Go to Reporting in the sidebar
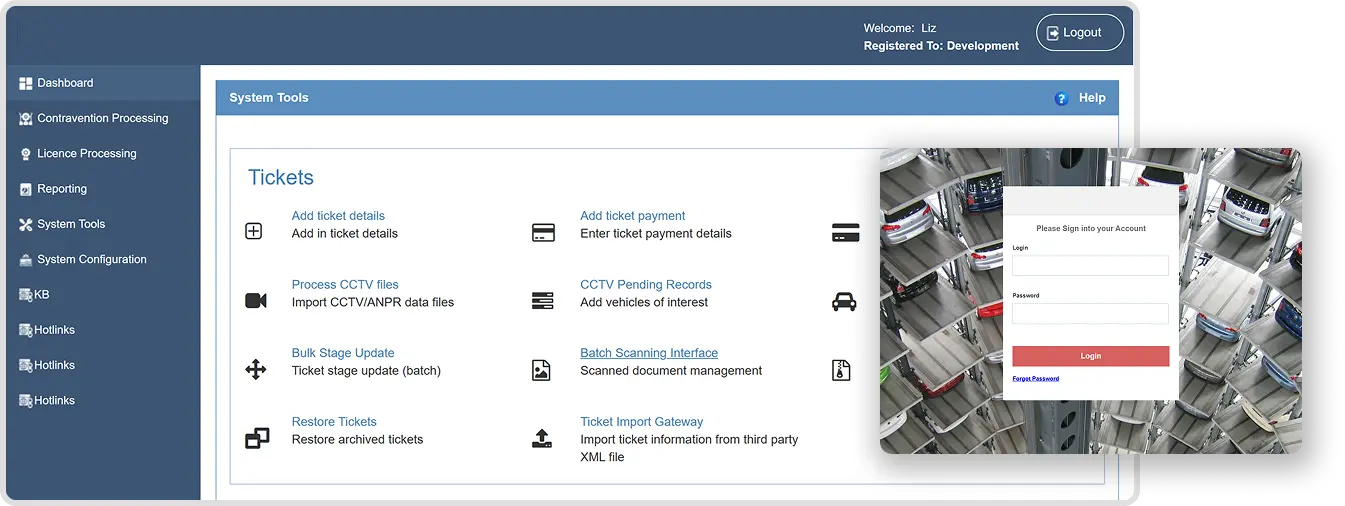 [62, 189]
